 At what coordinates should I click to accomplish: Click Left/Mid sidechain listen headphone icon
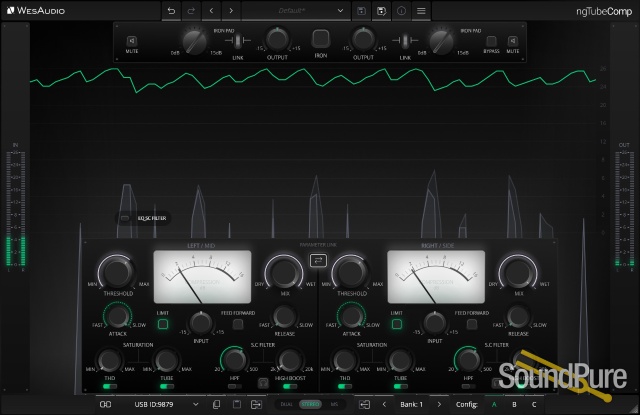pos(263,383)
